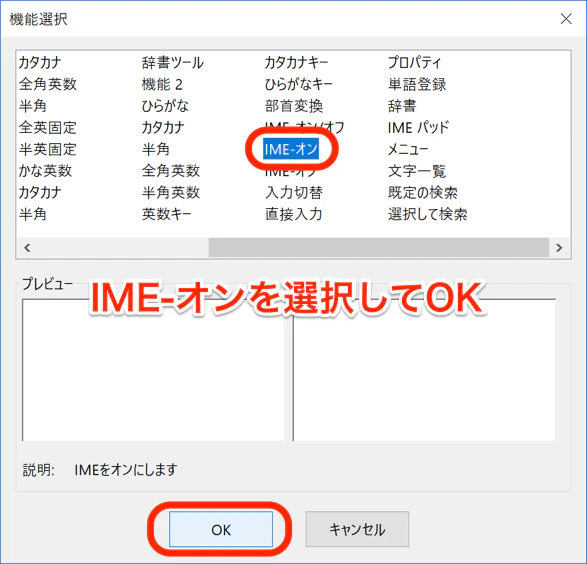Choose 辞書ツール in the function list

173,63
